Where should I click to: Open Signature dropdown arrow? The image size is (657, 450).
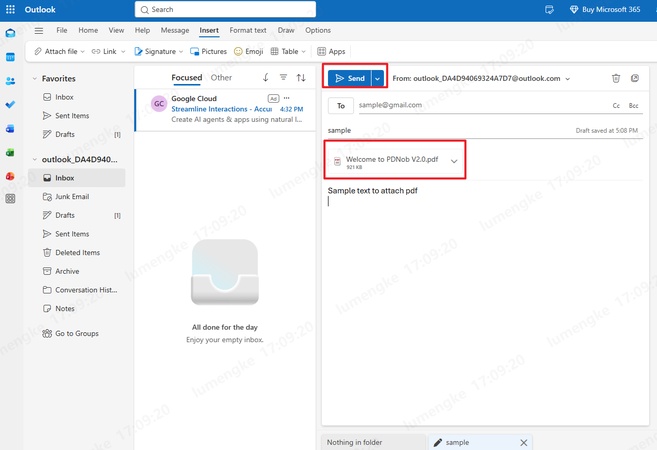pyautogui.click(x=181, y=52)
